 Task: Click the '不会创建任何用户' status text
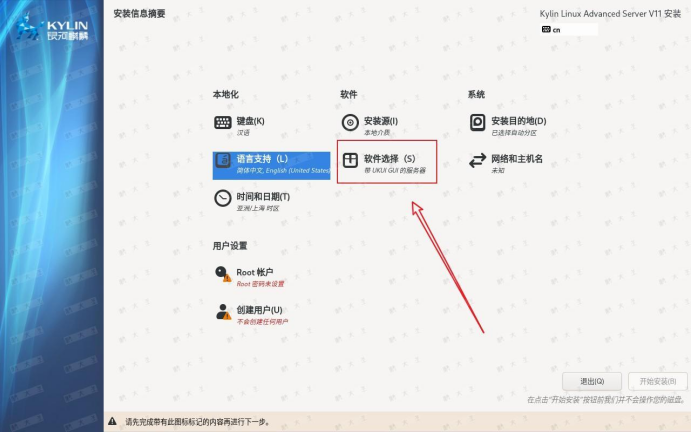(262, 322)
